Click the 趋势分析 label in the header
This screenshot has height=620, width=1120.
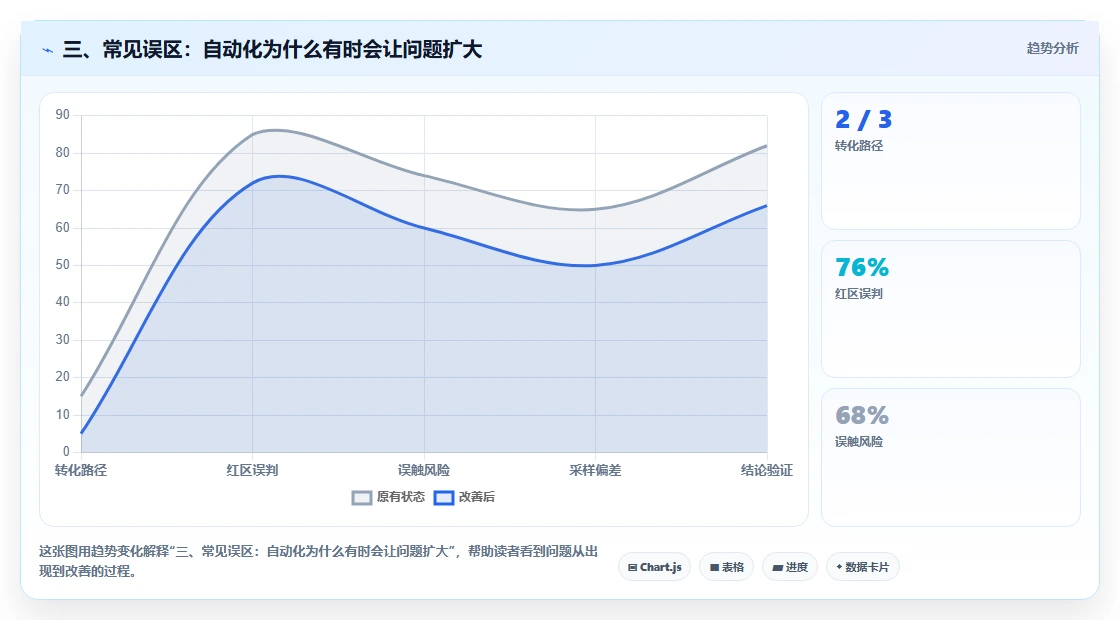pos(1052,49)
